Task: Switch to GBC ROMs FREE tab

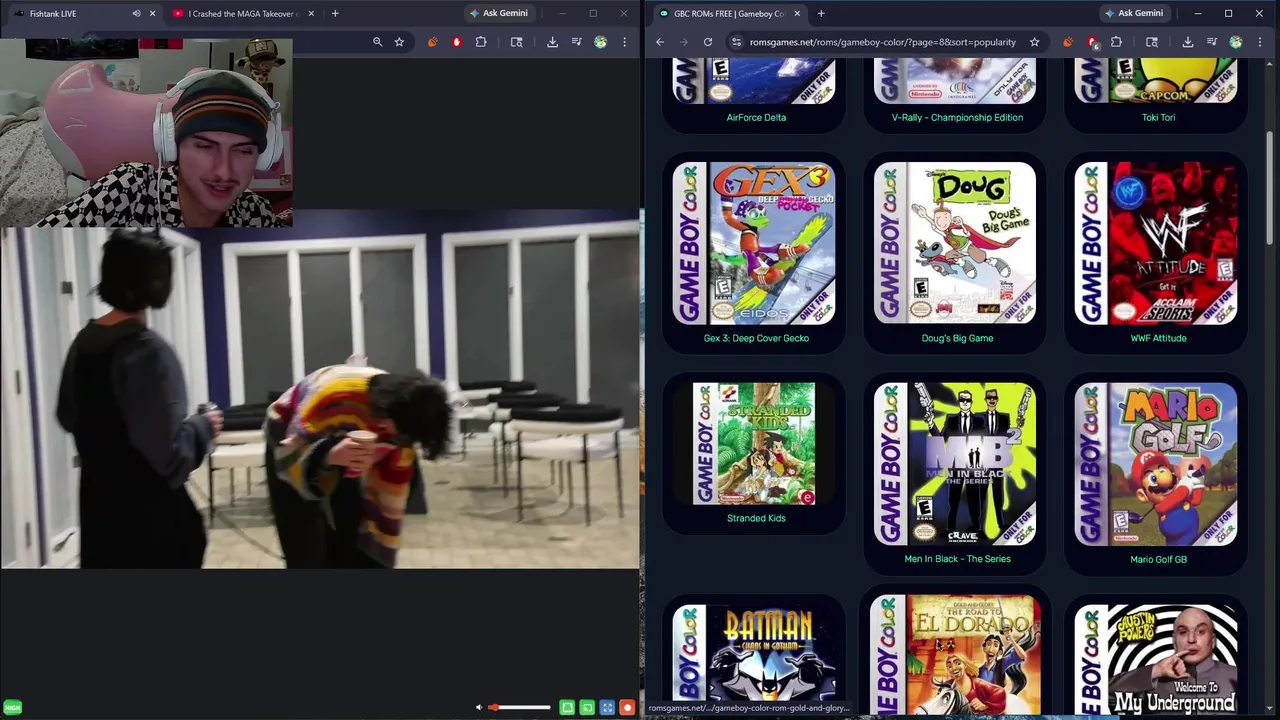Action: coord(728,13)
